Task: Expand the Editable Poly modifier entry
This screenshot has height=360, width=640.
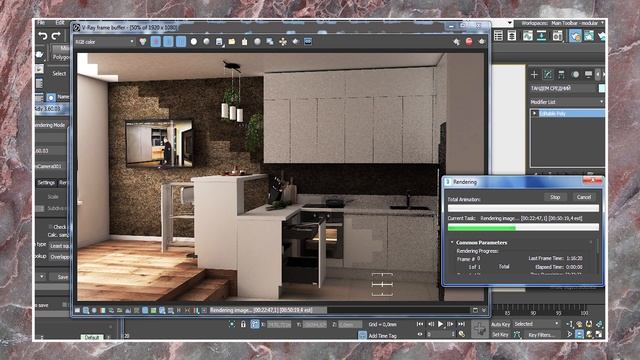Action: (x=534, y=113)
